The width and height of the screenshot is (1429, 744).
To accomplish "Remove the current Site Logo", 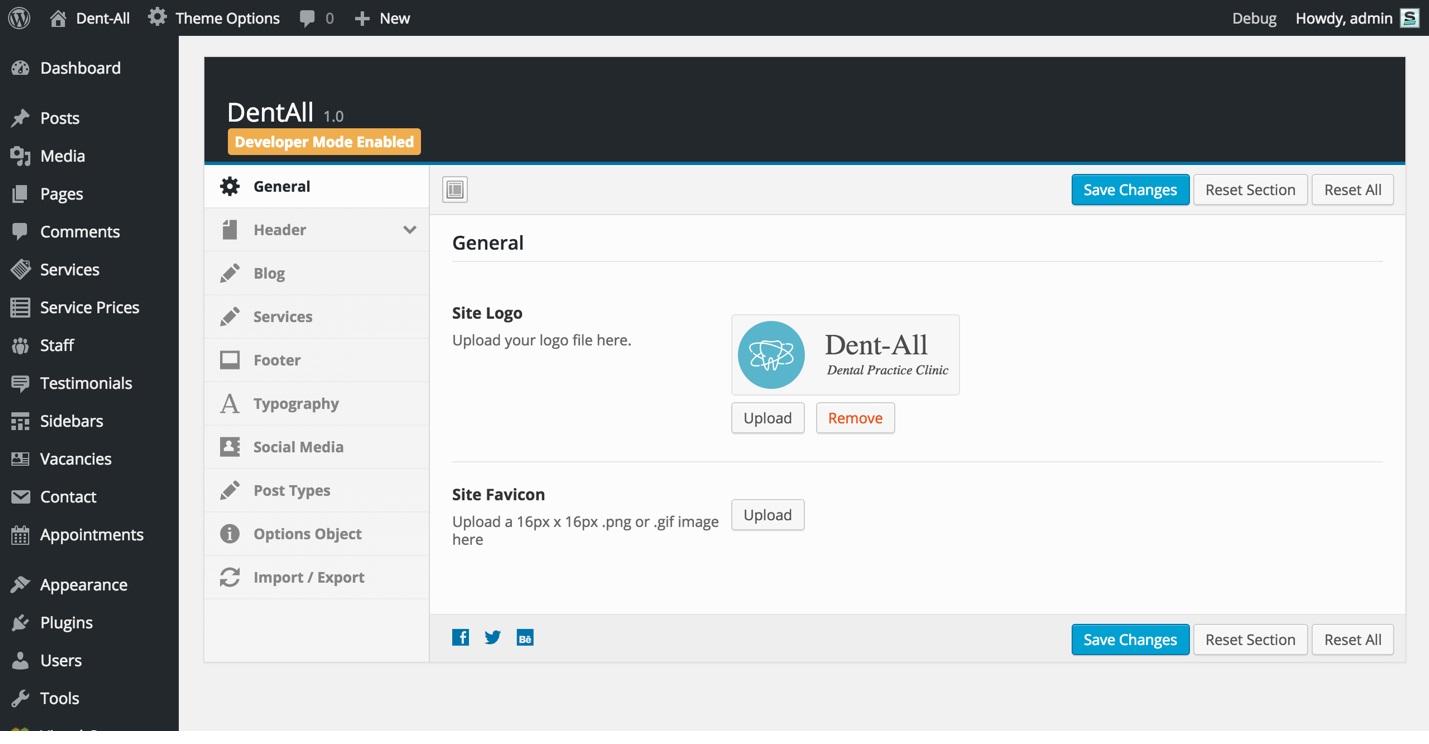I will point(855,418).
